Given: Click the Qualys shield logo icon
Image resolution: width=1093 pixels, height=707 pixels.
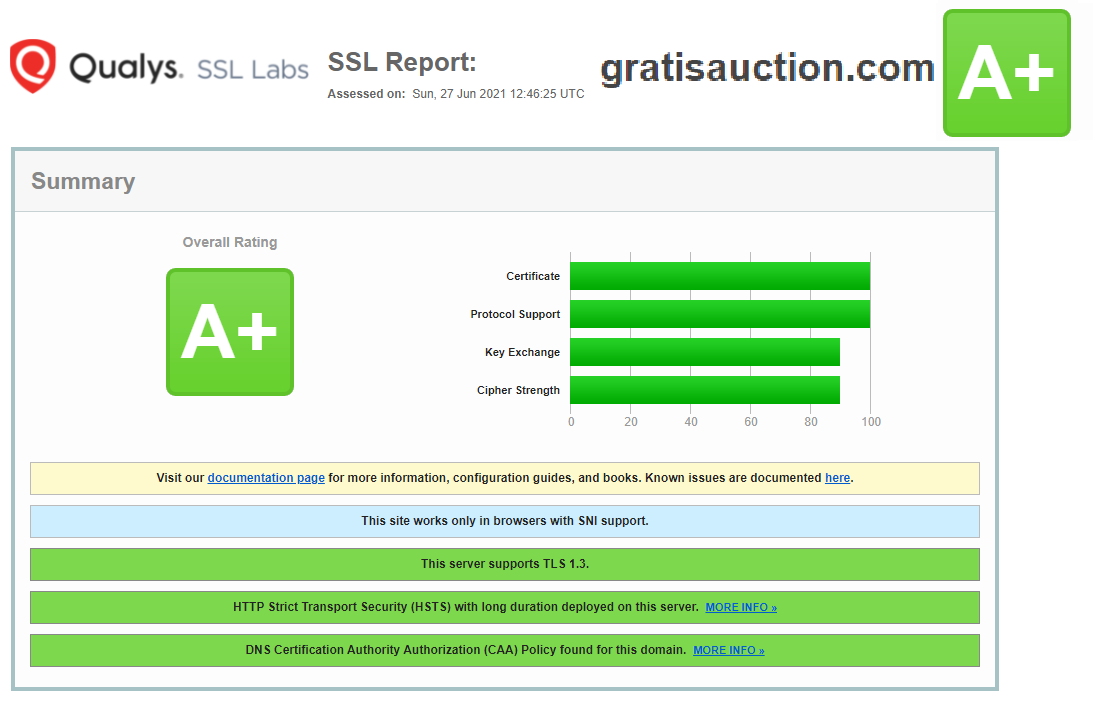Looking at the screenshot, I should pyautogui.click(x=33, y=66).
